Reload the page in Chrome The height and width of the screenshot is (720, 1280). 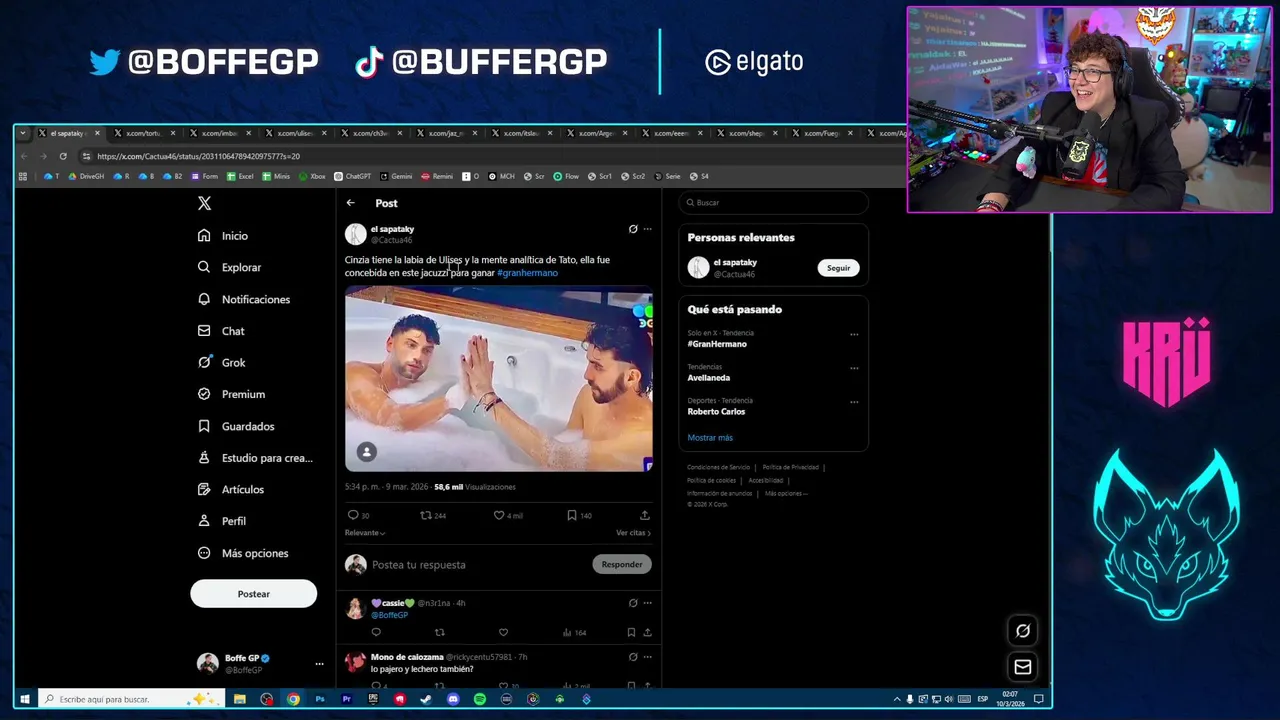pyautogui.click(x=63, y=156)
